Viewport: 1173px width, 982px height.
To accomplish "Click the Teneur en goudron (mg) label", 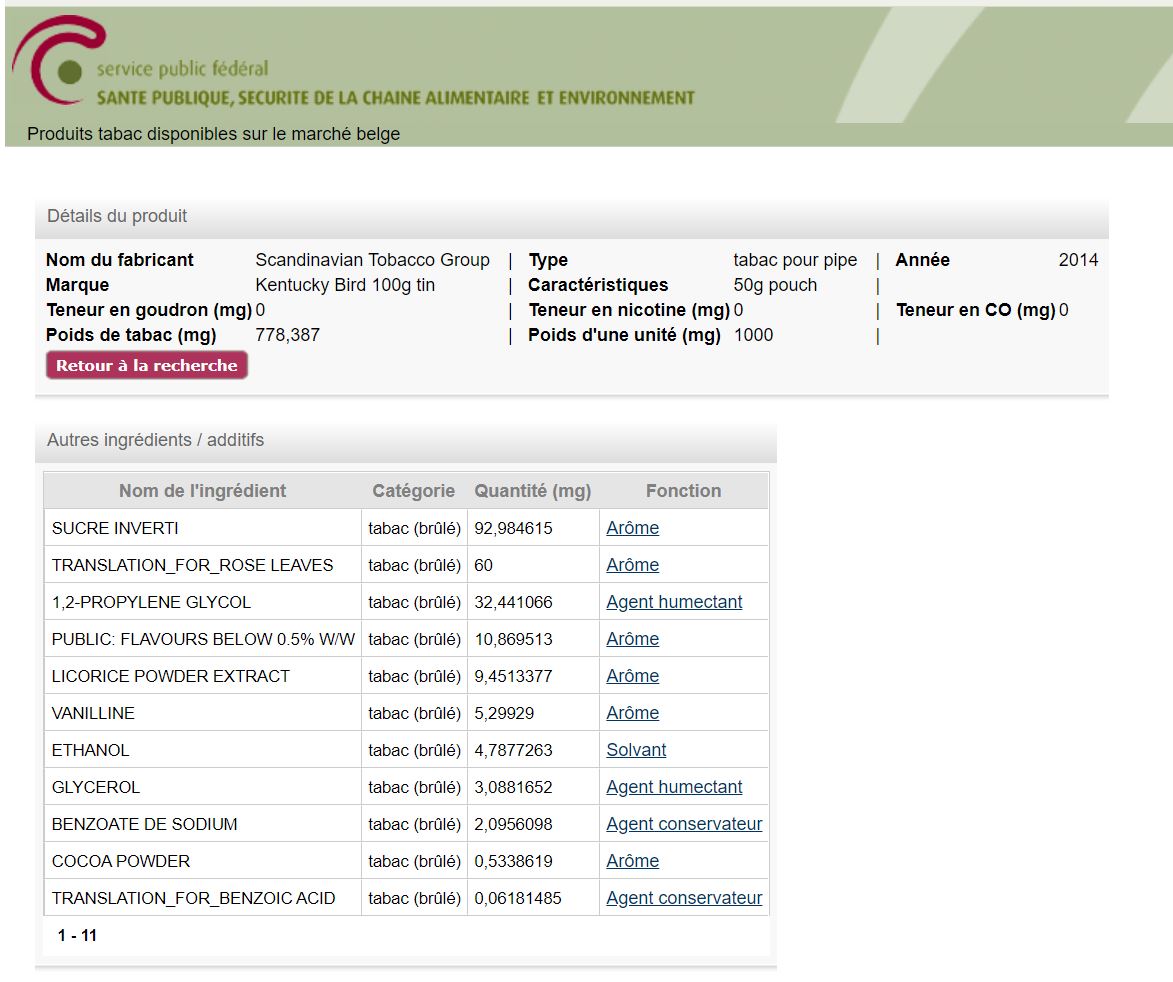I will [x=149, y=310].
